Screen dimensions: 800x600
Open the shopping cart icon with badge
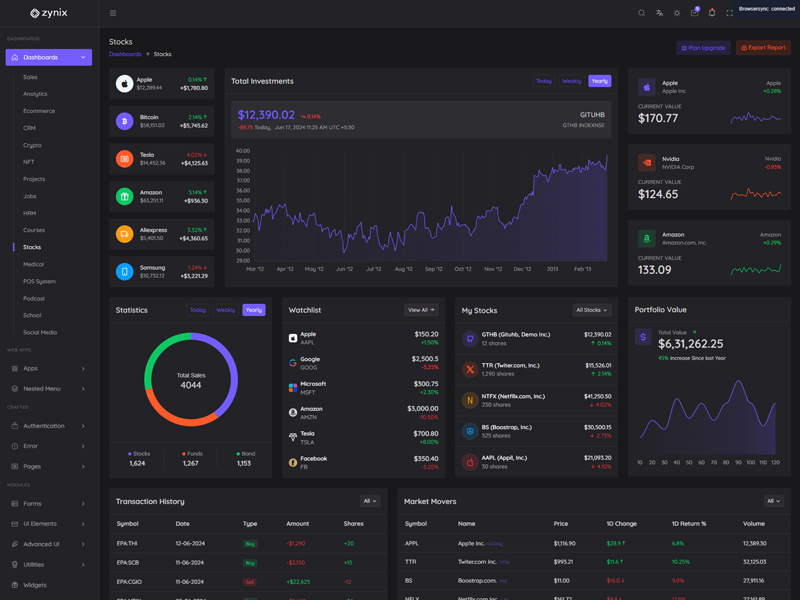tap(694, 13)
